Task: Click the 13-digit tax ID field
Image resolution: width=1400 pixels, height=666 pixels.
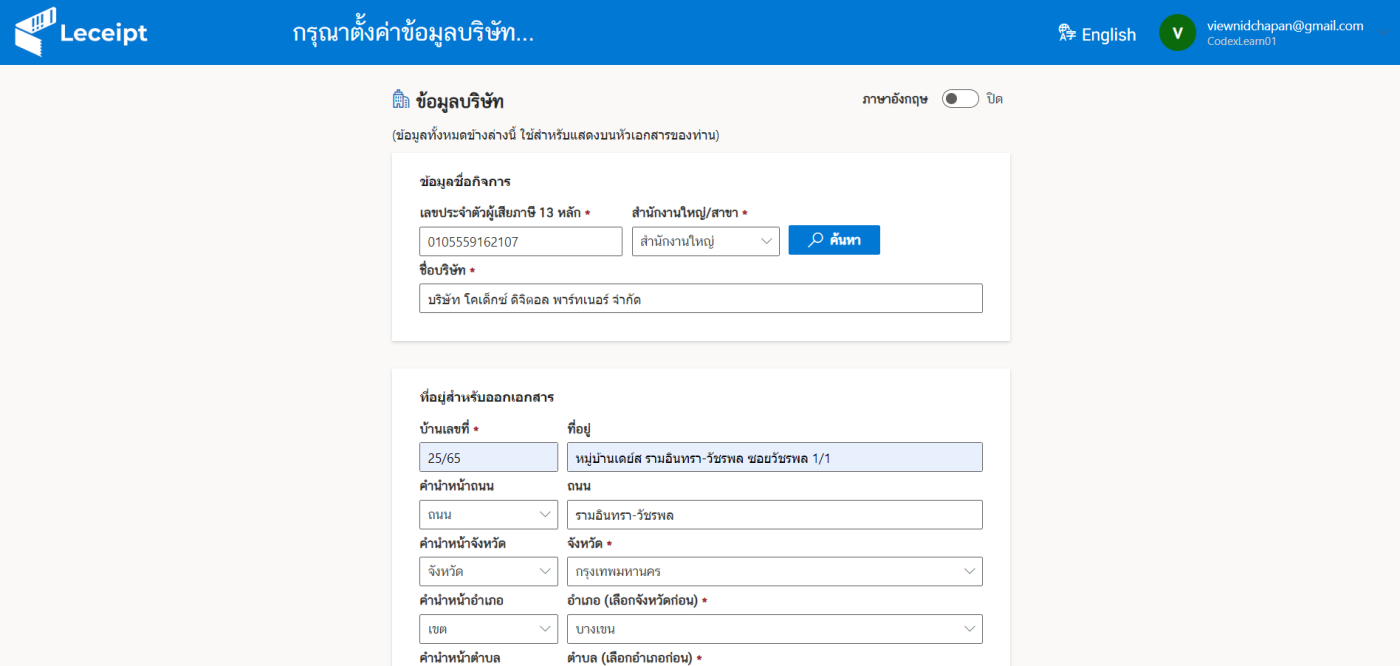Action: pyautogui.click(x=520, y=241)
